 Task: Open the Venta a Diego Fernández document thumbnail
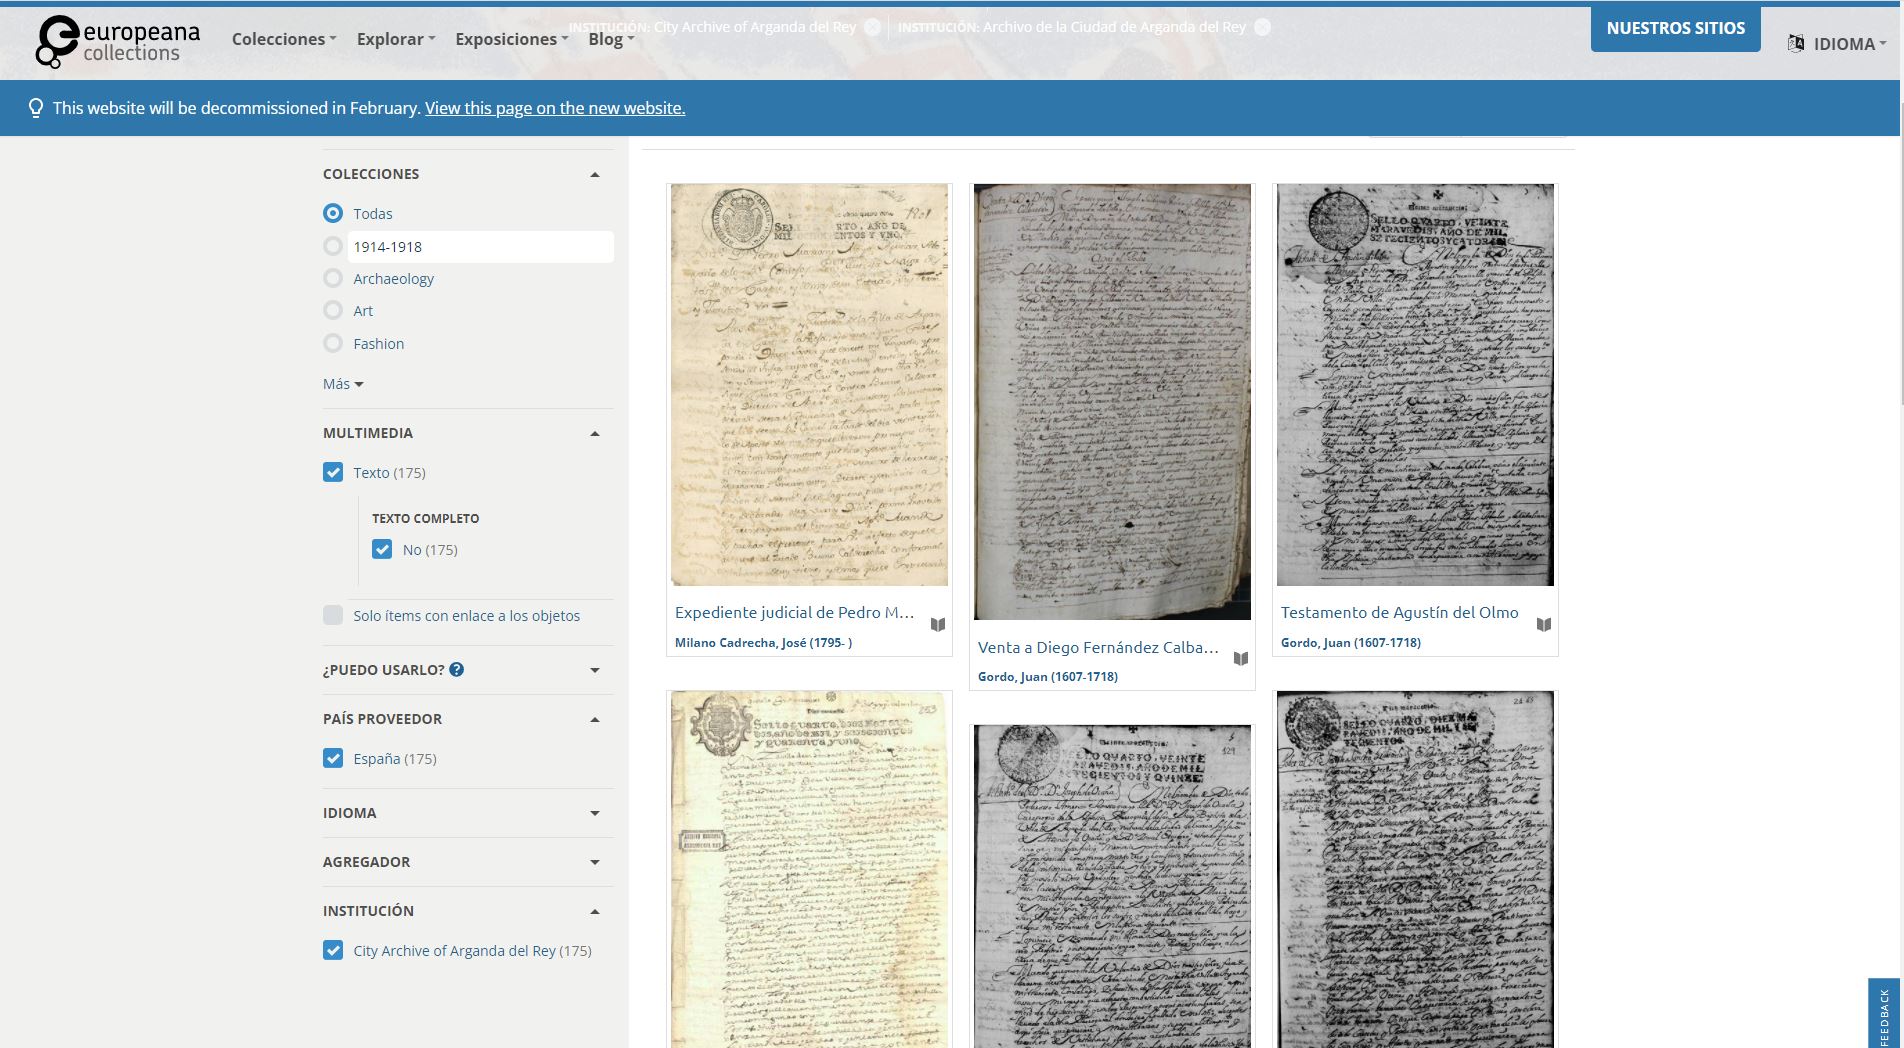(x=1112, y=402)
